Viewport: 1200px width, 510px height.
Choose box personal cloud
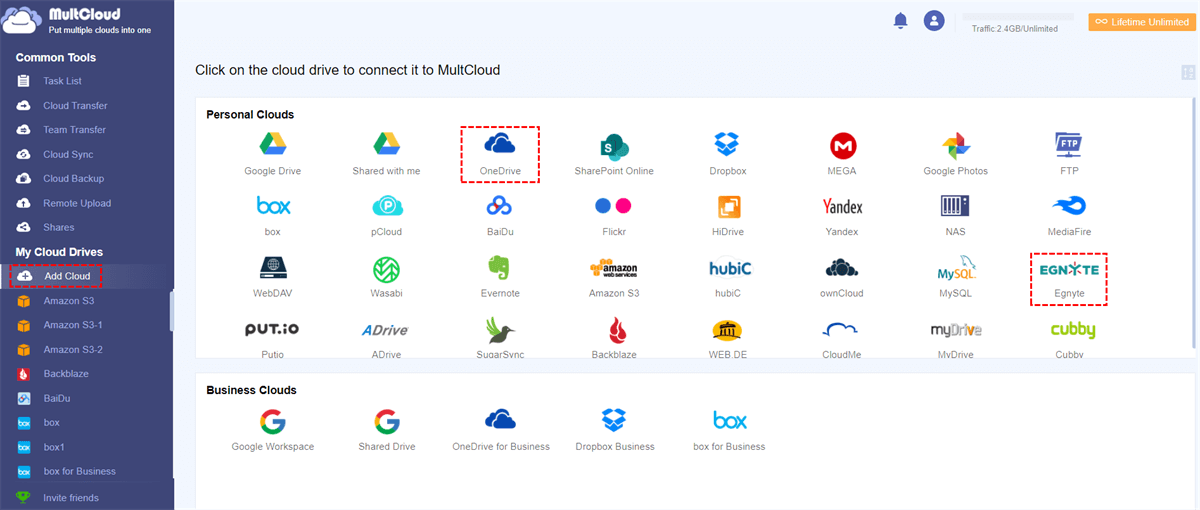(x=272, y=215)
